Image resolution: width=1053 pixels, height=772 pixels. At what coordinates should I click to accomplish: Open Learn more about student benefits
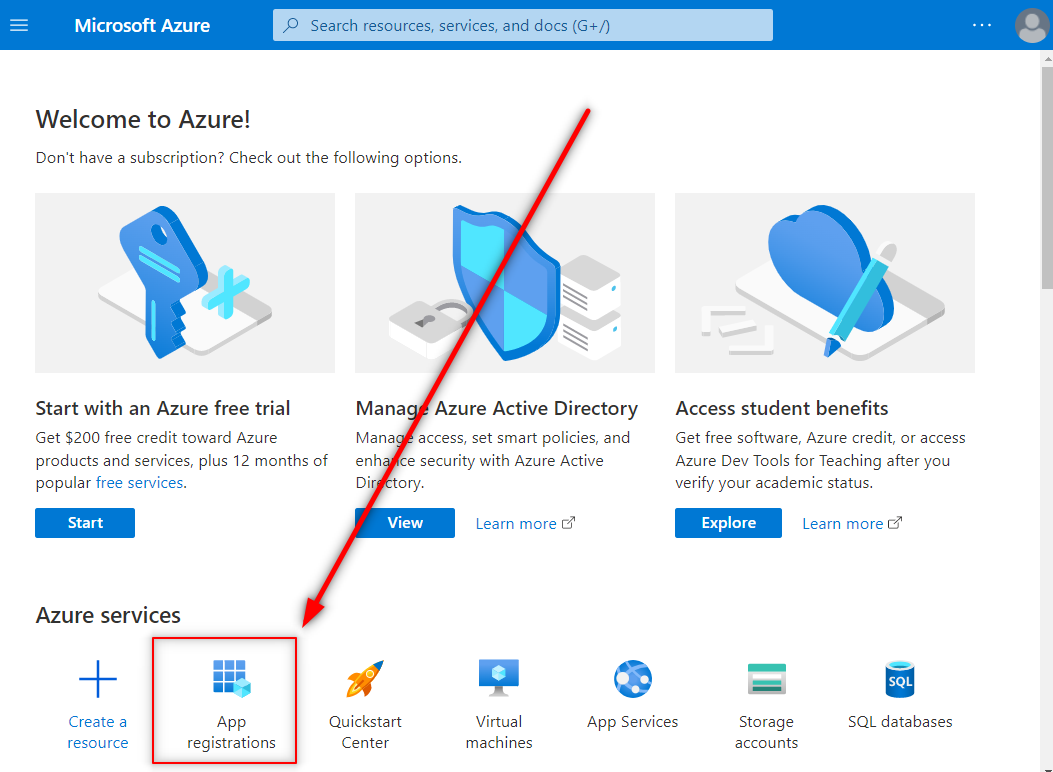844,522
